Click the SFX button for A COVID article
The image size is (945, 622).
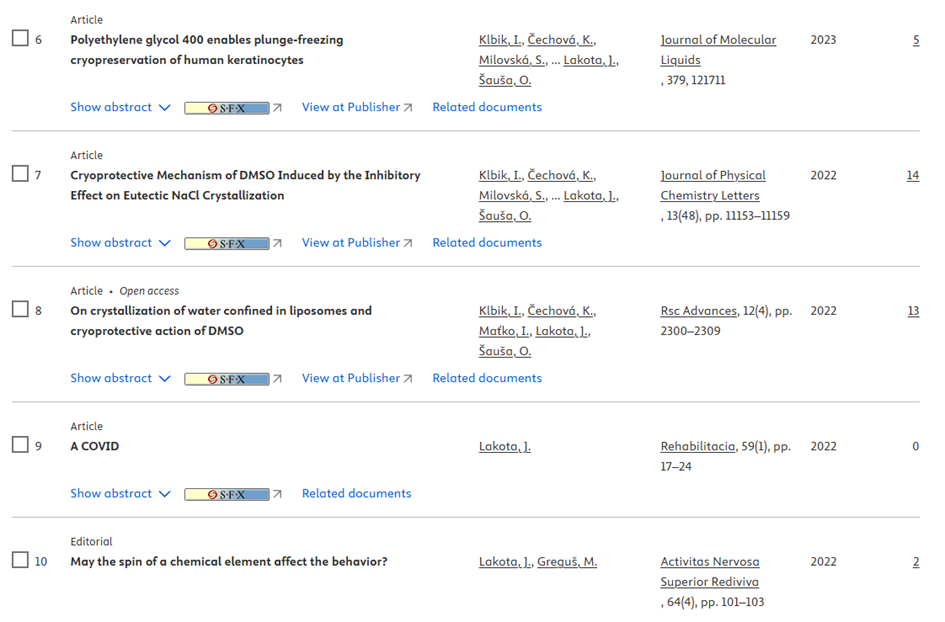coord(227,494)
